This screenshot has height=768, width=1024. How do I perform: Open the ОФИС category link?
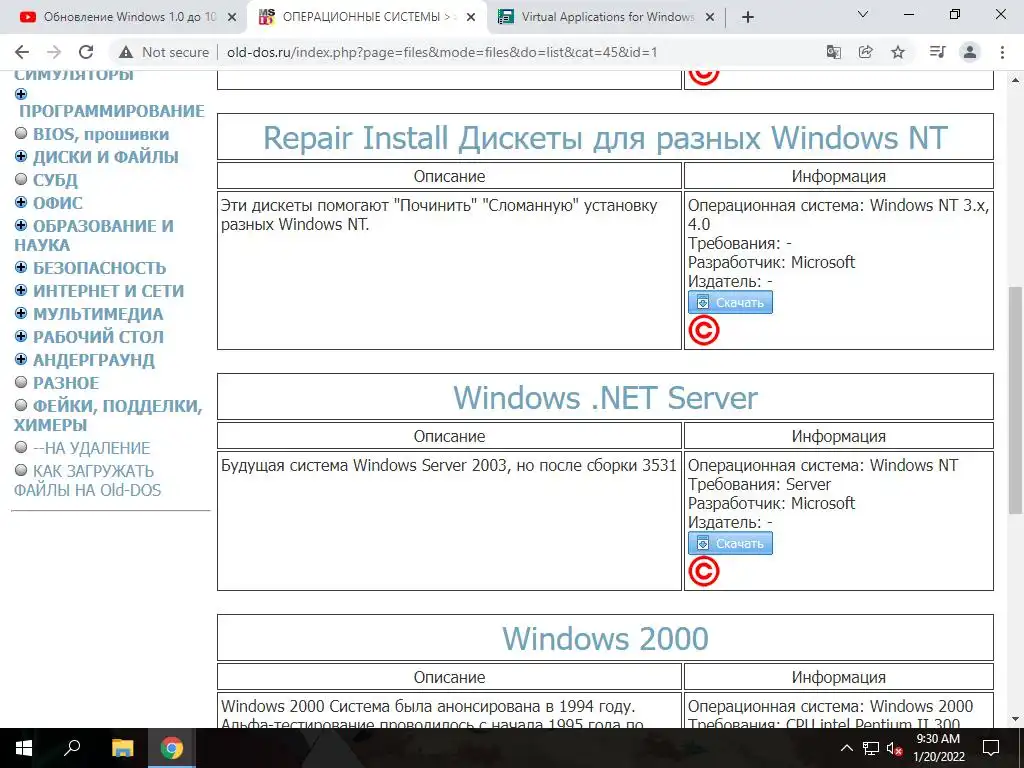click(x=58, y=203)
